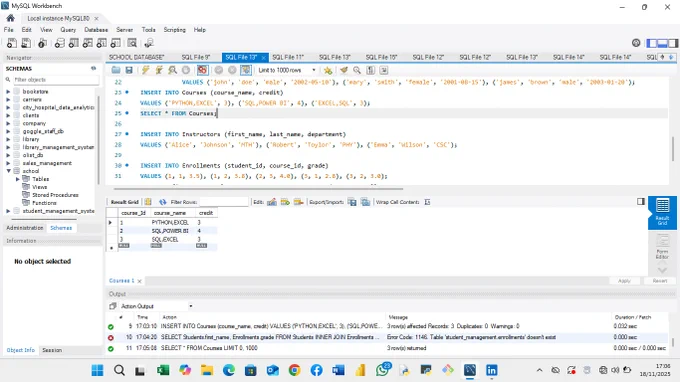Click the reconnect to DBMS icon
This screenshot has width=680, height=382.
149,43
